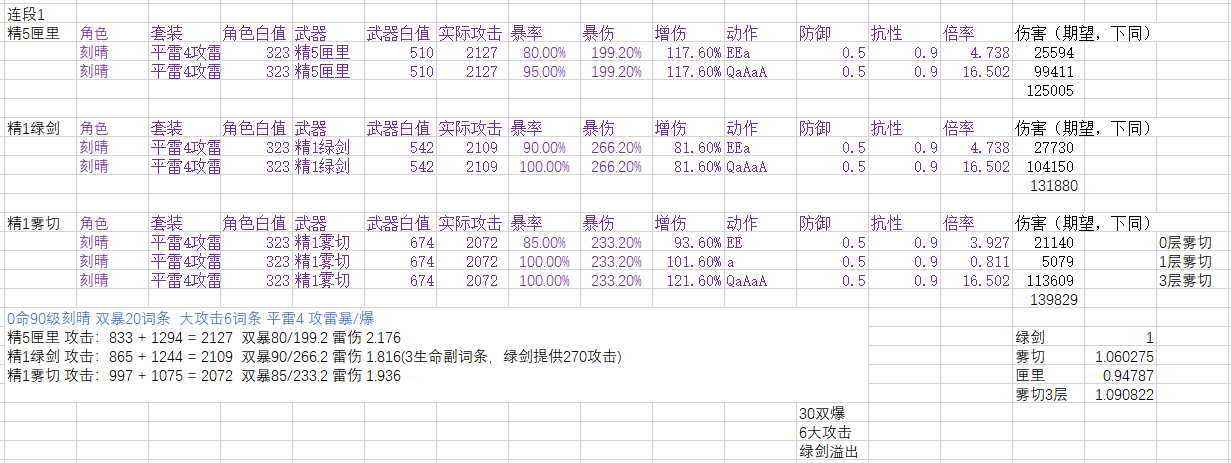Click the total damage value 139829
Image resolution: width=1231 pixels, height=463 pixels.
[x=1051, y=300]
